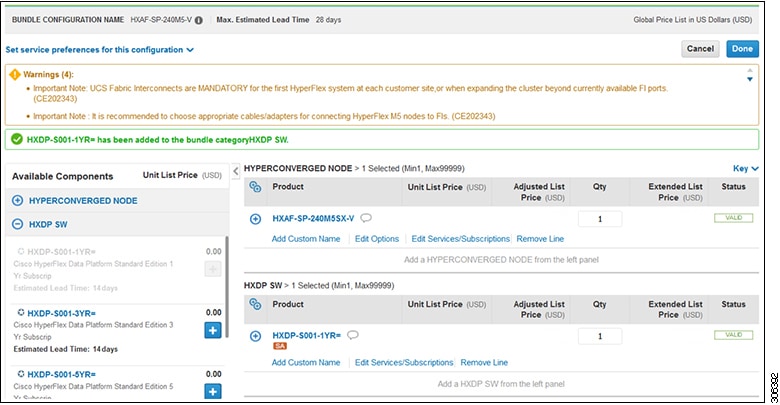This screenshot has width=780, height=405.
Task: Open HXDP-S001-5YR= component link
Action: [61, 374]
